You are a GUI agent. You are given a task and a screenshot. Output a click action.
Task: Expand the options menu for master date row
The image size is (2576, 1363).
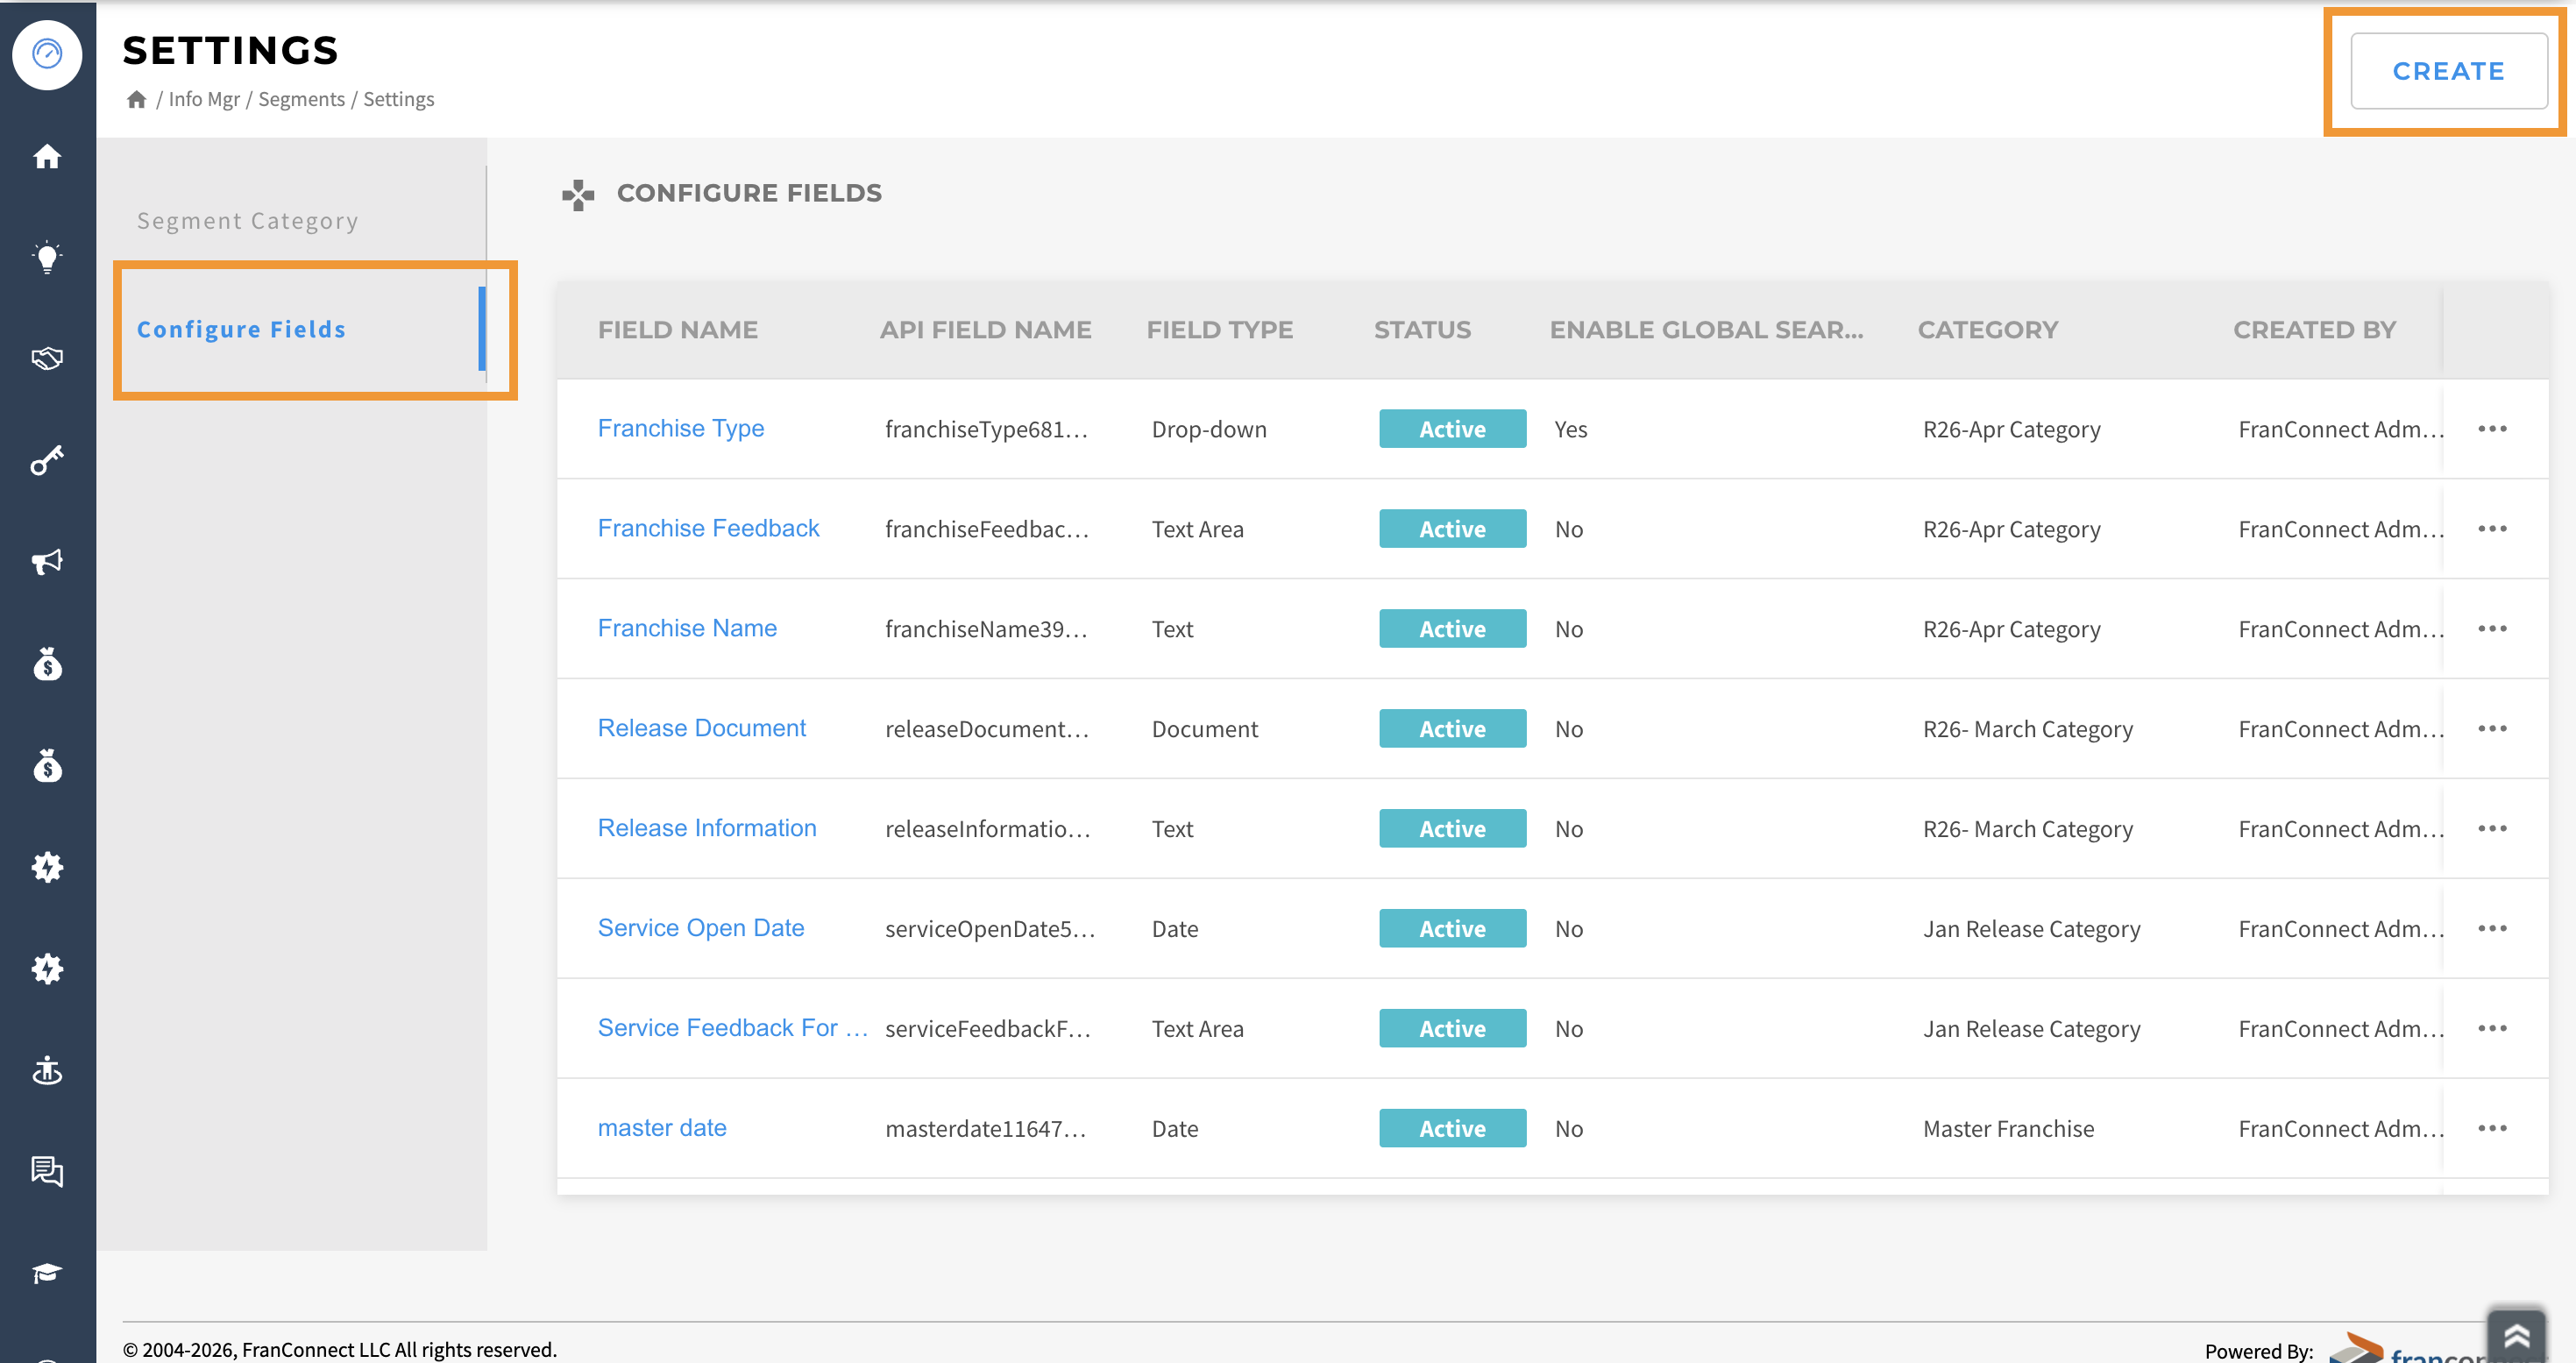(x=2491, y=1128)
